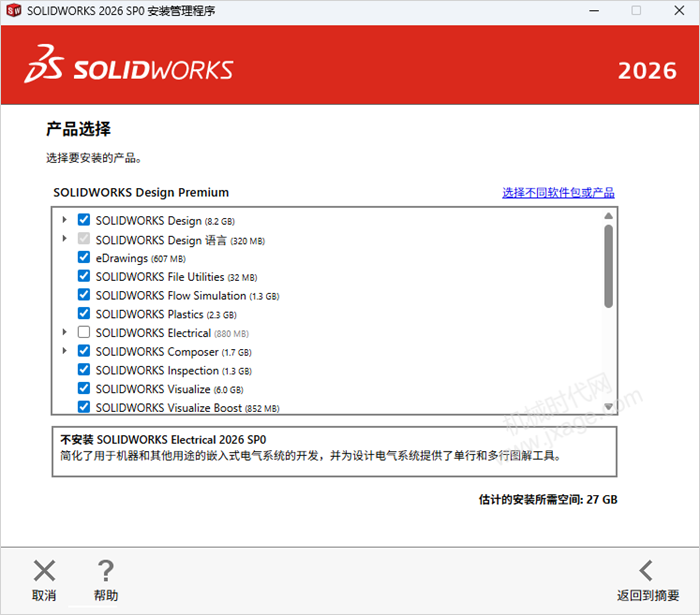Close the installation manager window
Screen dimensions: 700x615
[679, 10]
